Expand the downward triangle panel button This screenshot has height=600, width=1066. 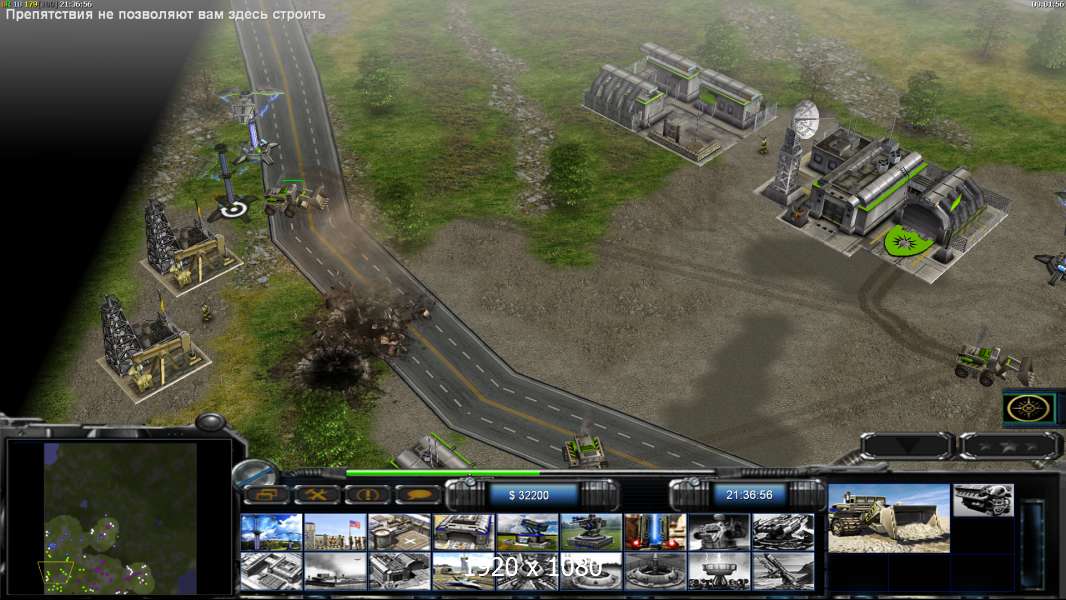(x=908, y=445)
